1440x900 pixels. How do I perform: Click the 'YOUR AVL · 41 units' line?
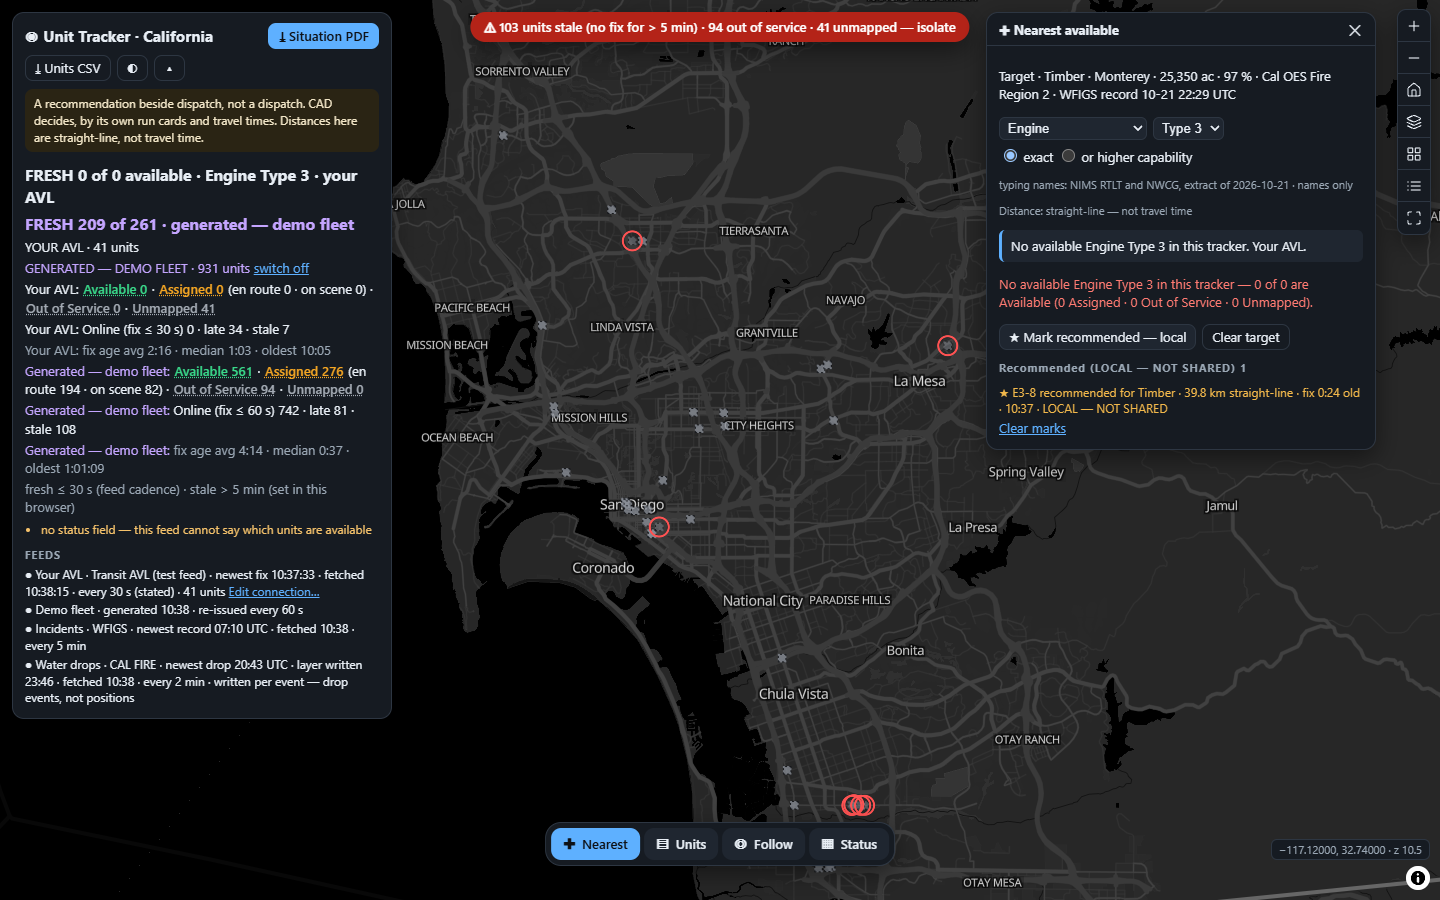[82, 247]
